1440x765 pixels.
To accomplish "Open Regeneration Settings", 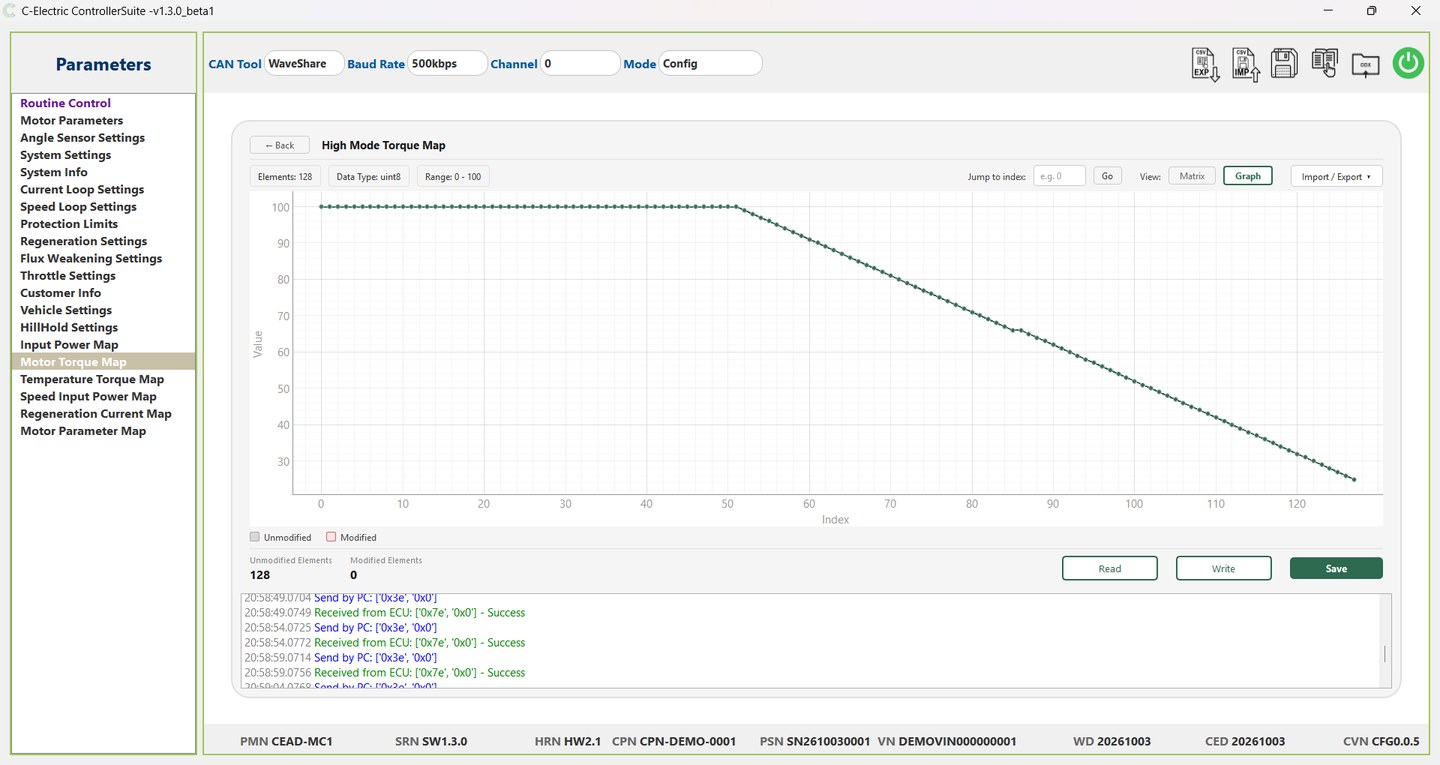I will tap(84, 241).
